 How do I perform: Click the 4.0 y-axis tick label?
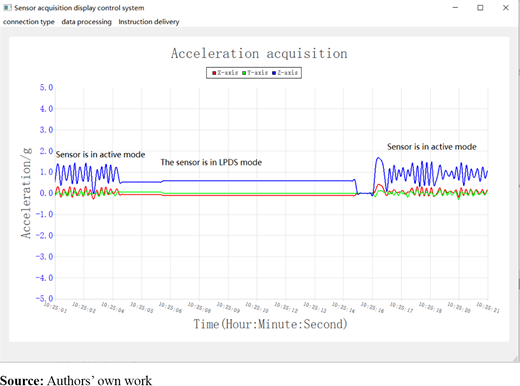click(x=46, y=109)
